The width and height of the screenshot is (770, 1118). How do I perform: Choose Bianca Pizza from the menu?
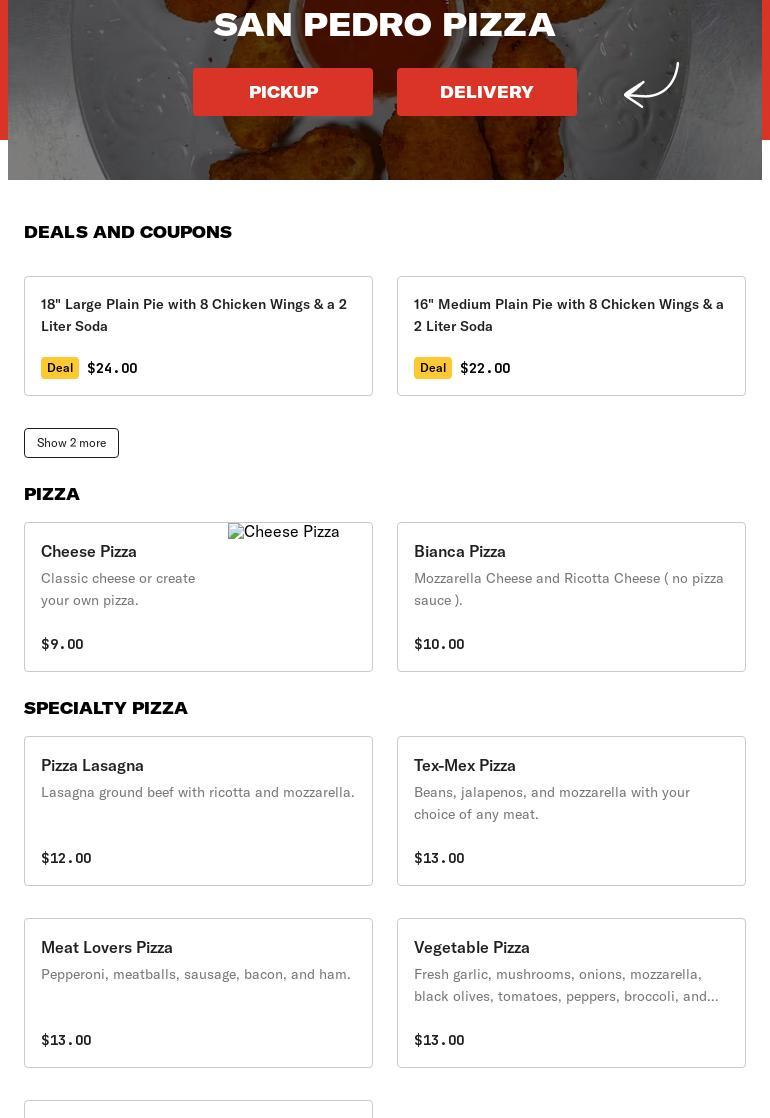point(460,551)
